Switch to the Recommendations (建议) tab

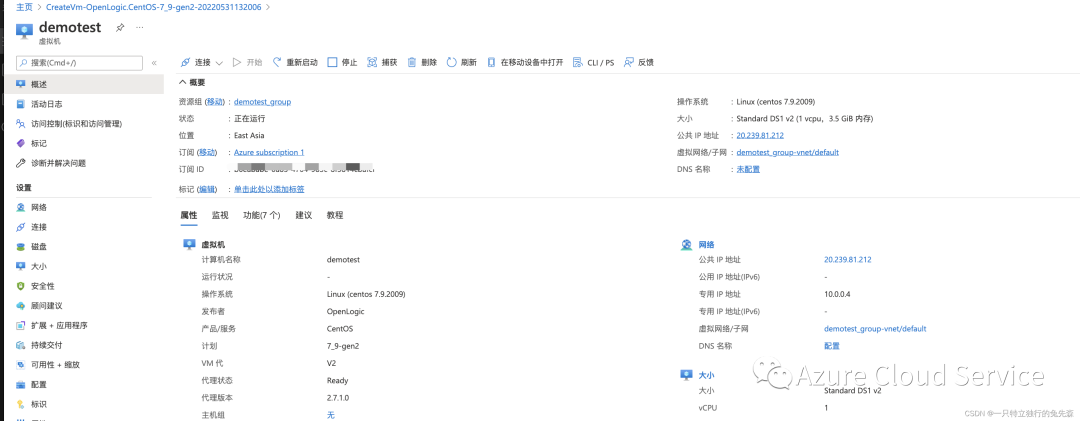click(304, 215)
